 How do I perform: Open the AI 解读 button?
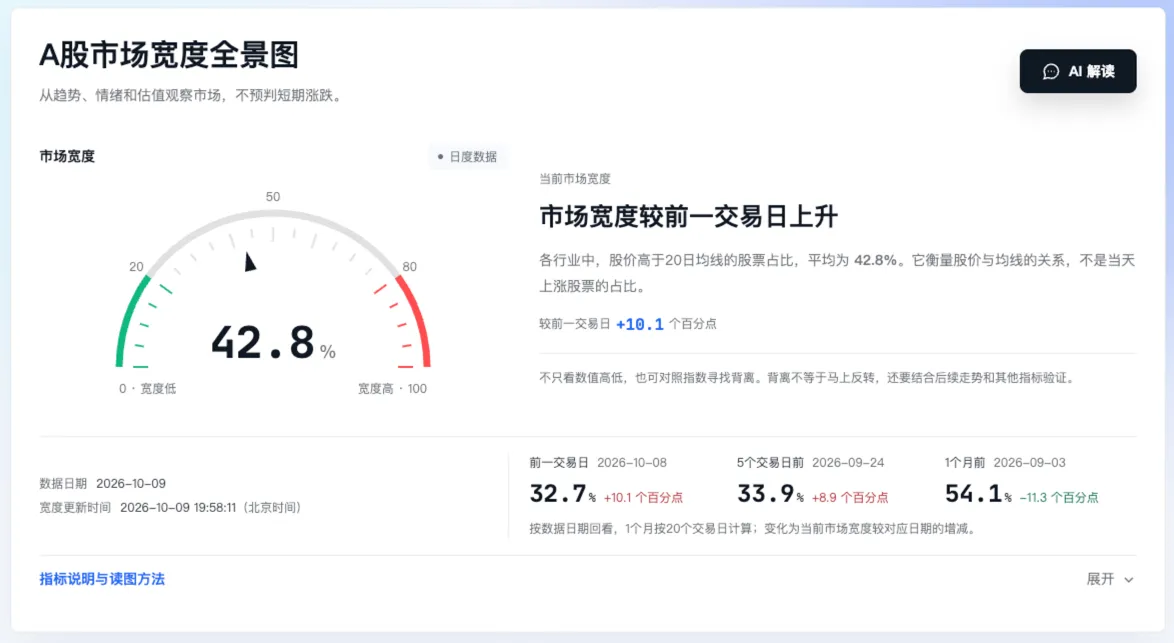1077,71
